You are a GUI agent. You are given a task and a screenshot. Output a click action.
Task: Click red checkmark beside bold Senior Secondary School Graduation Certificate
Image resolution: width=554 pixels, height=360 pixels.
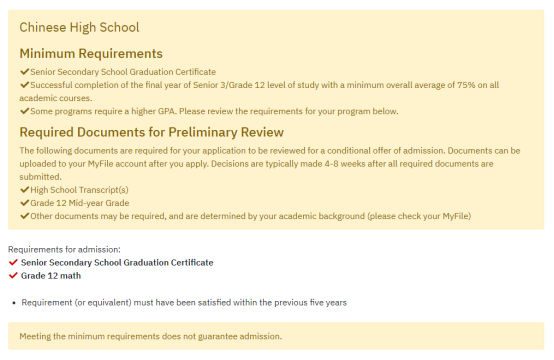13,262
